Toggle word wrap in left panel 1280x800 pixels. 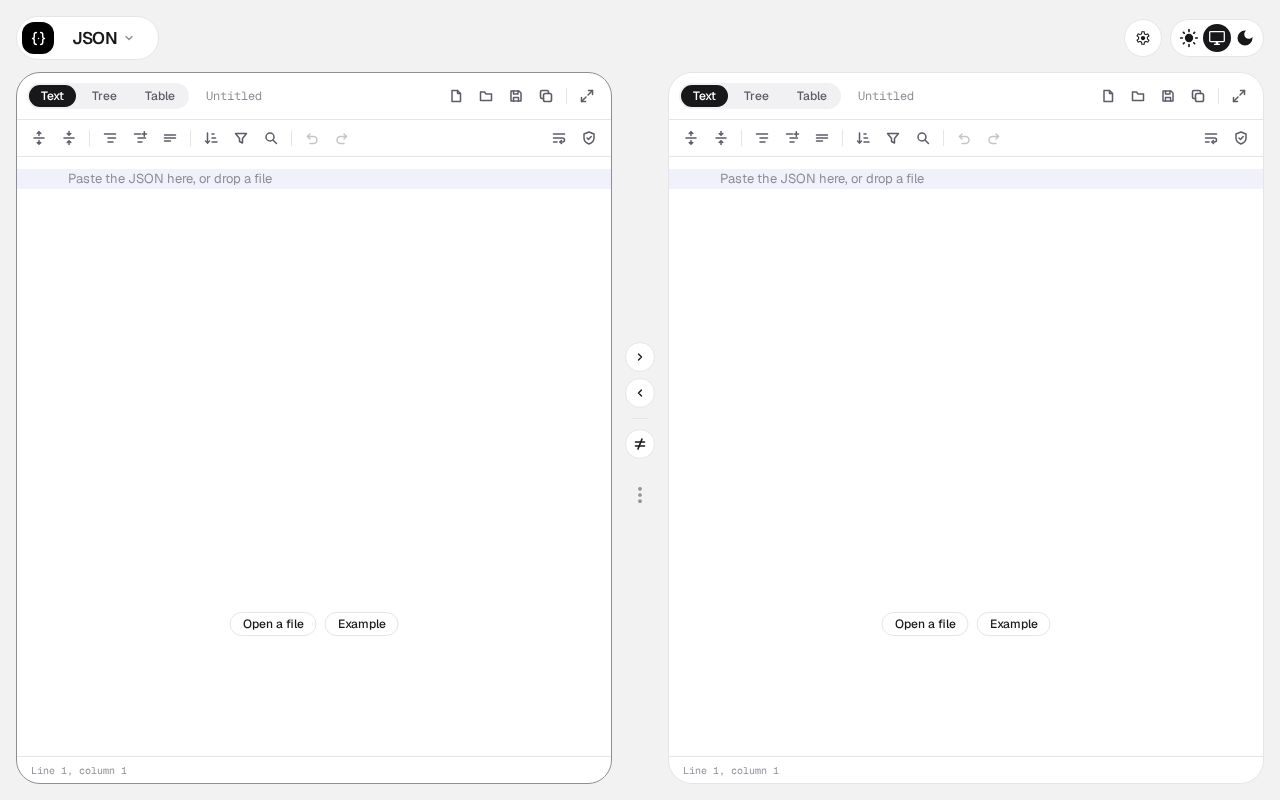point(559,138)
